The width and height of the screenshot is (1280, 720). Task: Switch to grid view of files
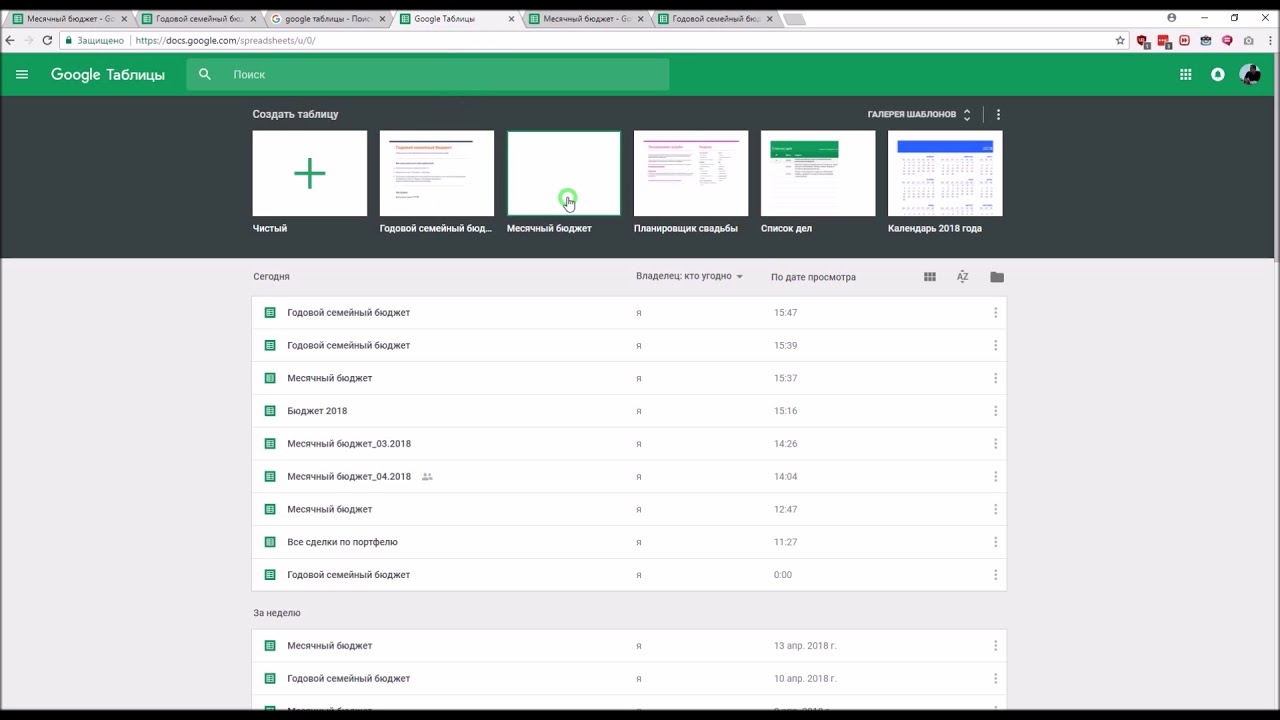(x=929, y=277)
